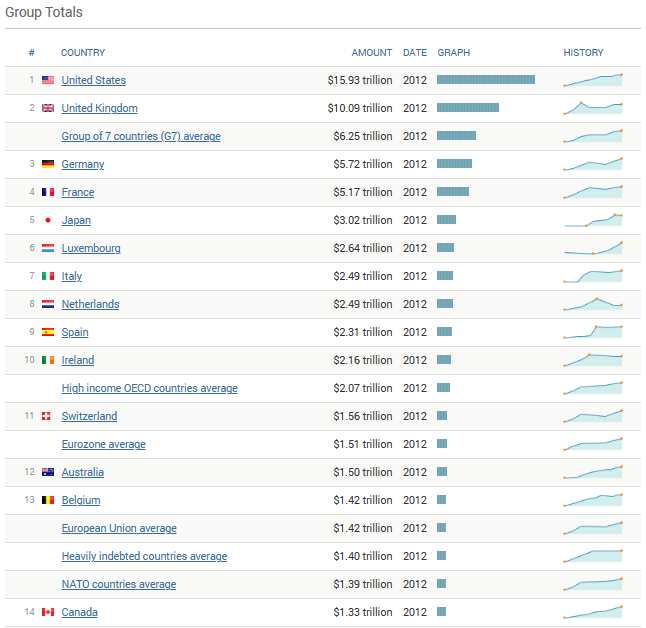Click the $2.07 trillion amount
This screenshot has height=628, width=646.
(363, 388)
